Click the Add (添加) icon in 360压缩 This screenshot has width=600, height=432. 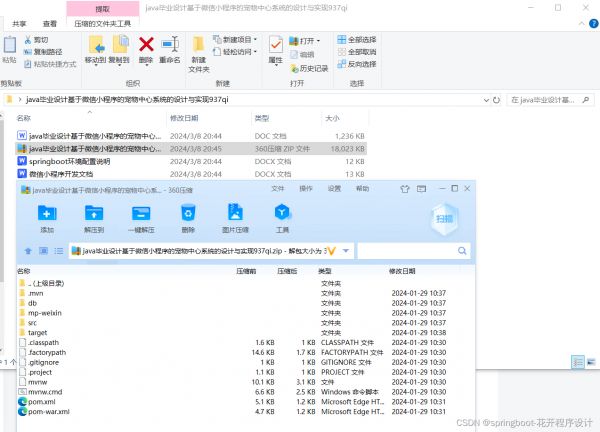(47, 213)
